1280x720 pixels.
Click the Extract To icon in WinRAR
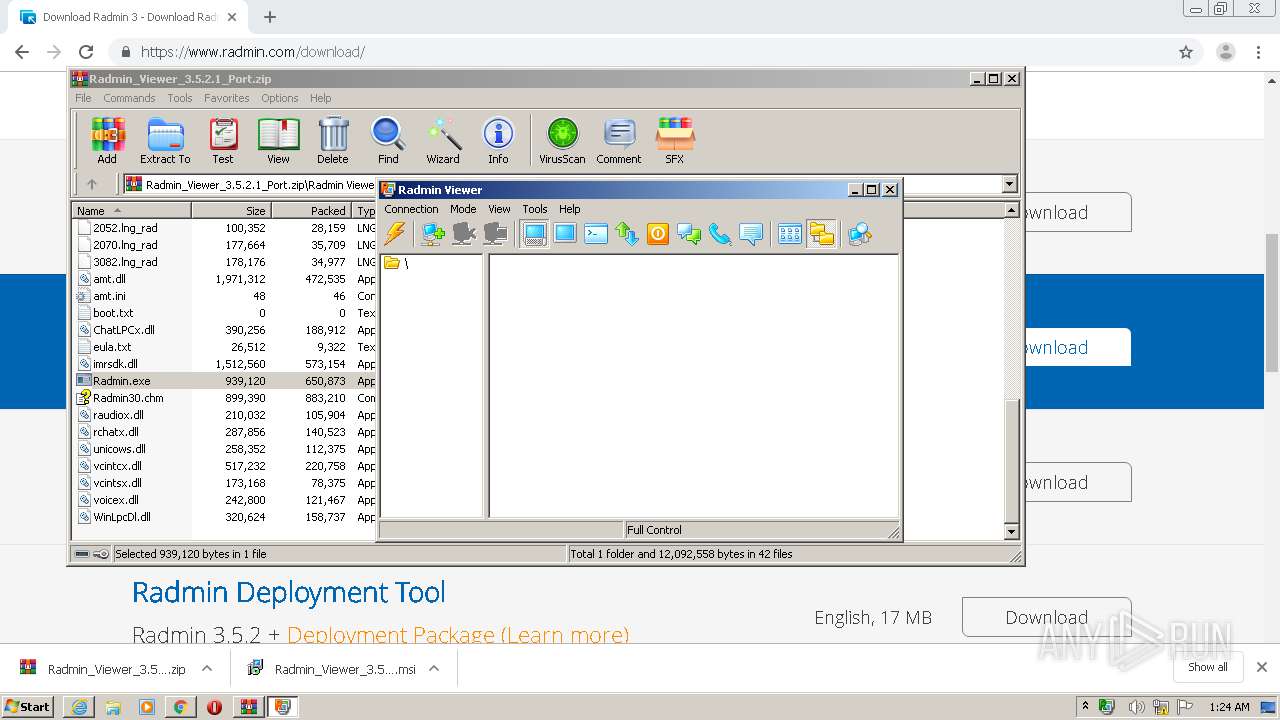pyautogui.click(x=165, y=141)
